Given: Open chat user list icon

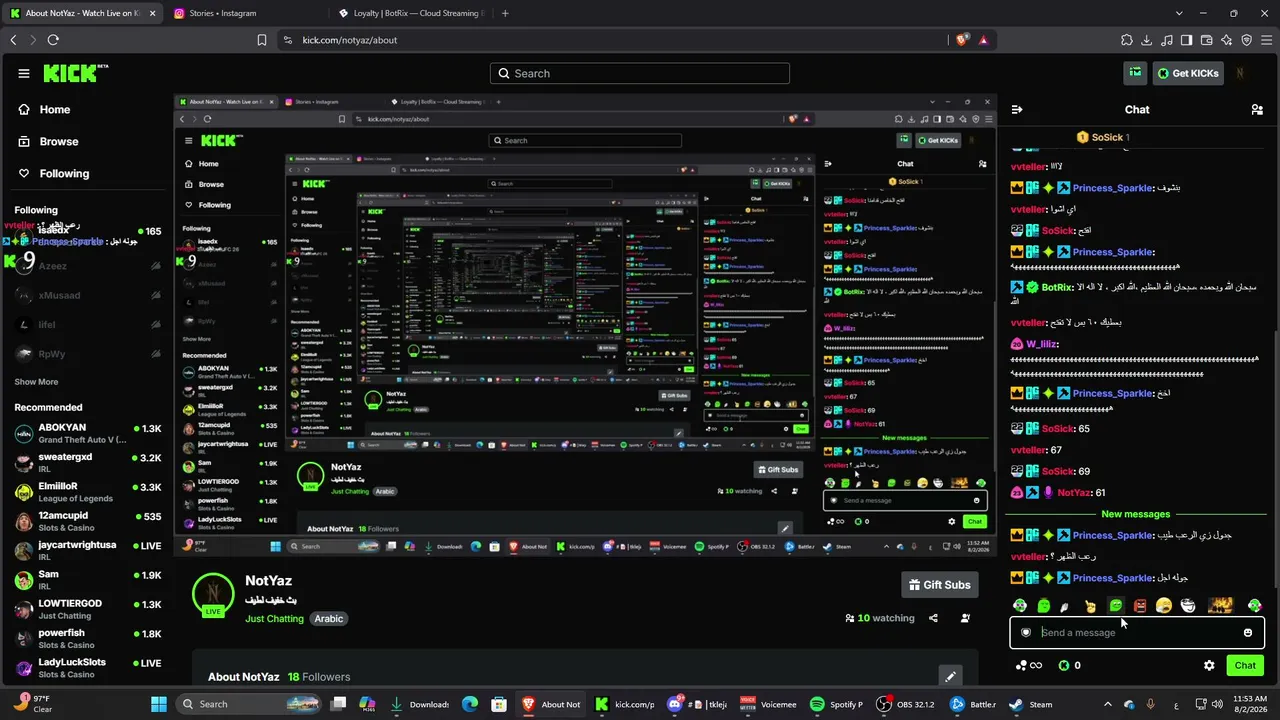Looking at the screenshot, I should coord(1257,109).
